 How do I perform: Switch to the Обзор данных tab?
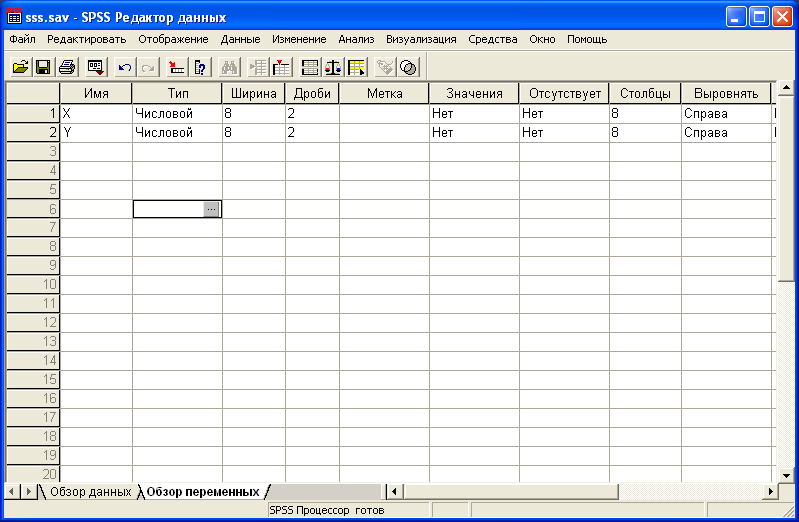(90, 492)
